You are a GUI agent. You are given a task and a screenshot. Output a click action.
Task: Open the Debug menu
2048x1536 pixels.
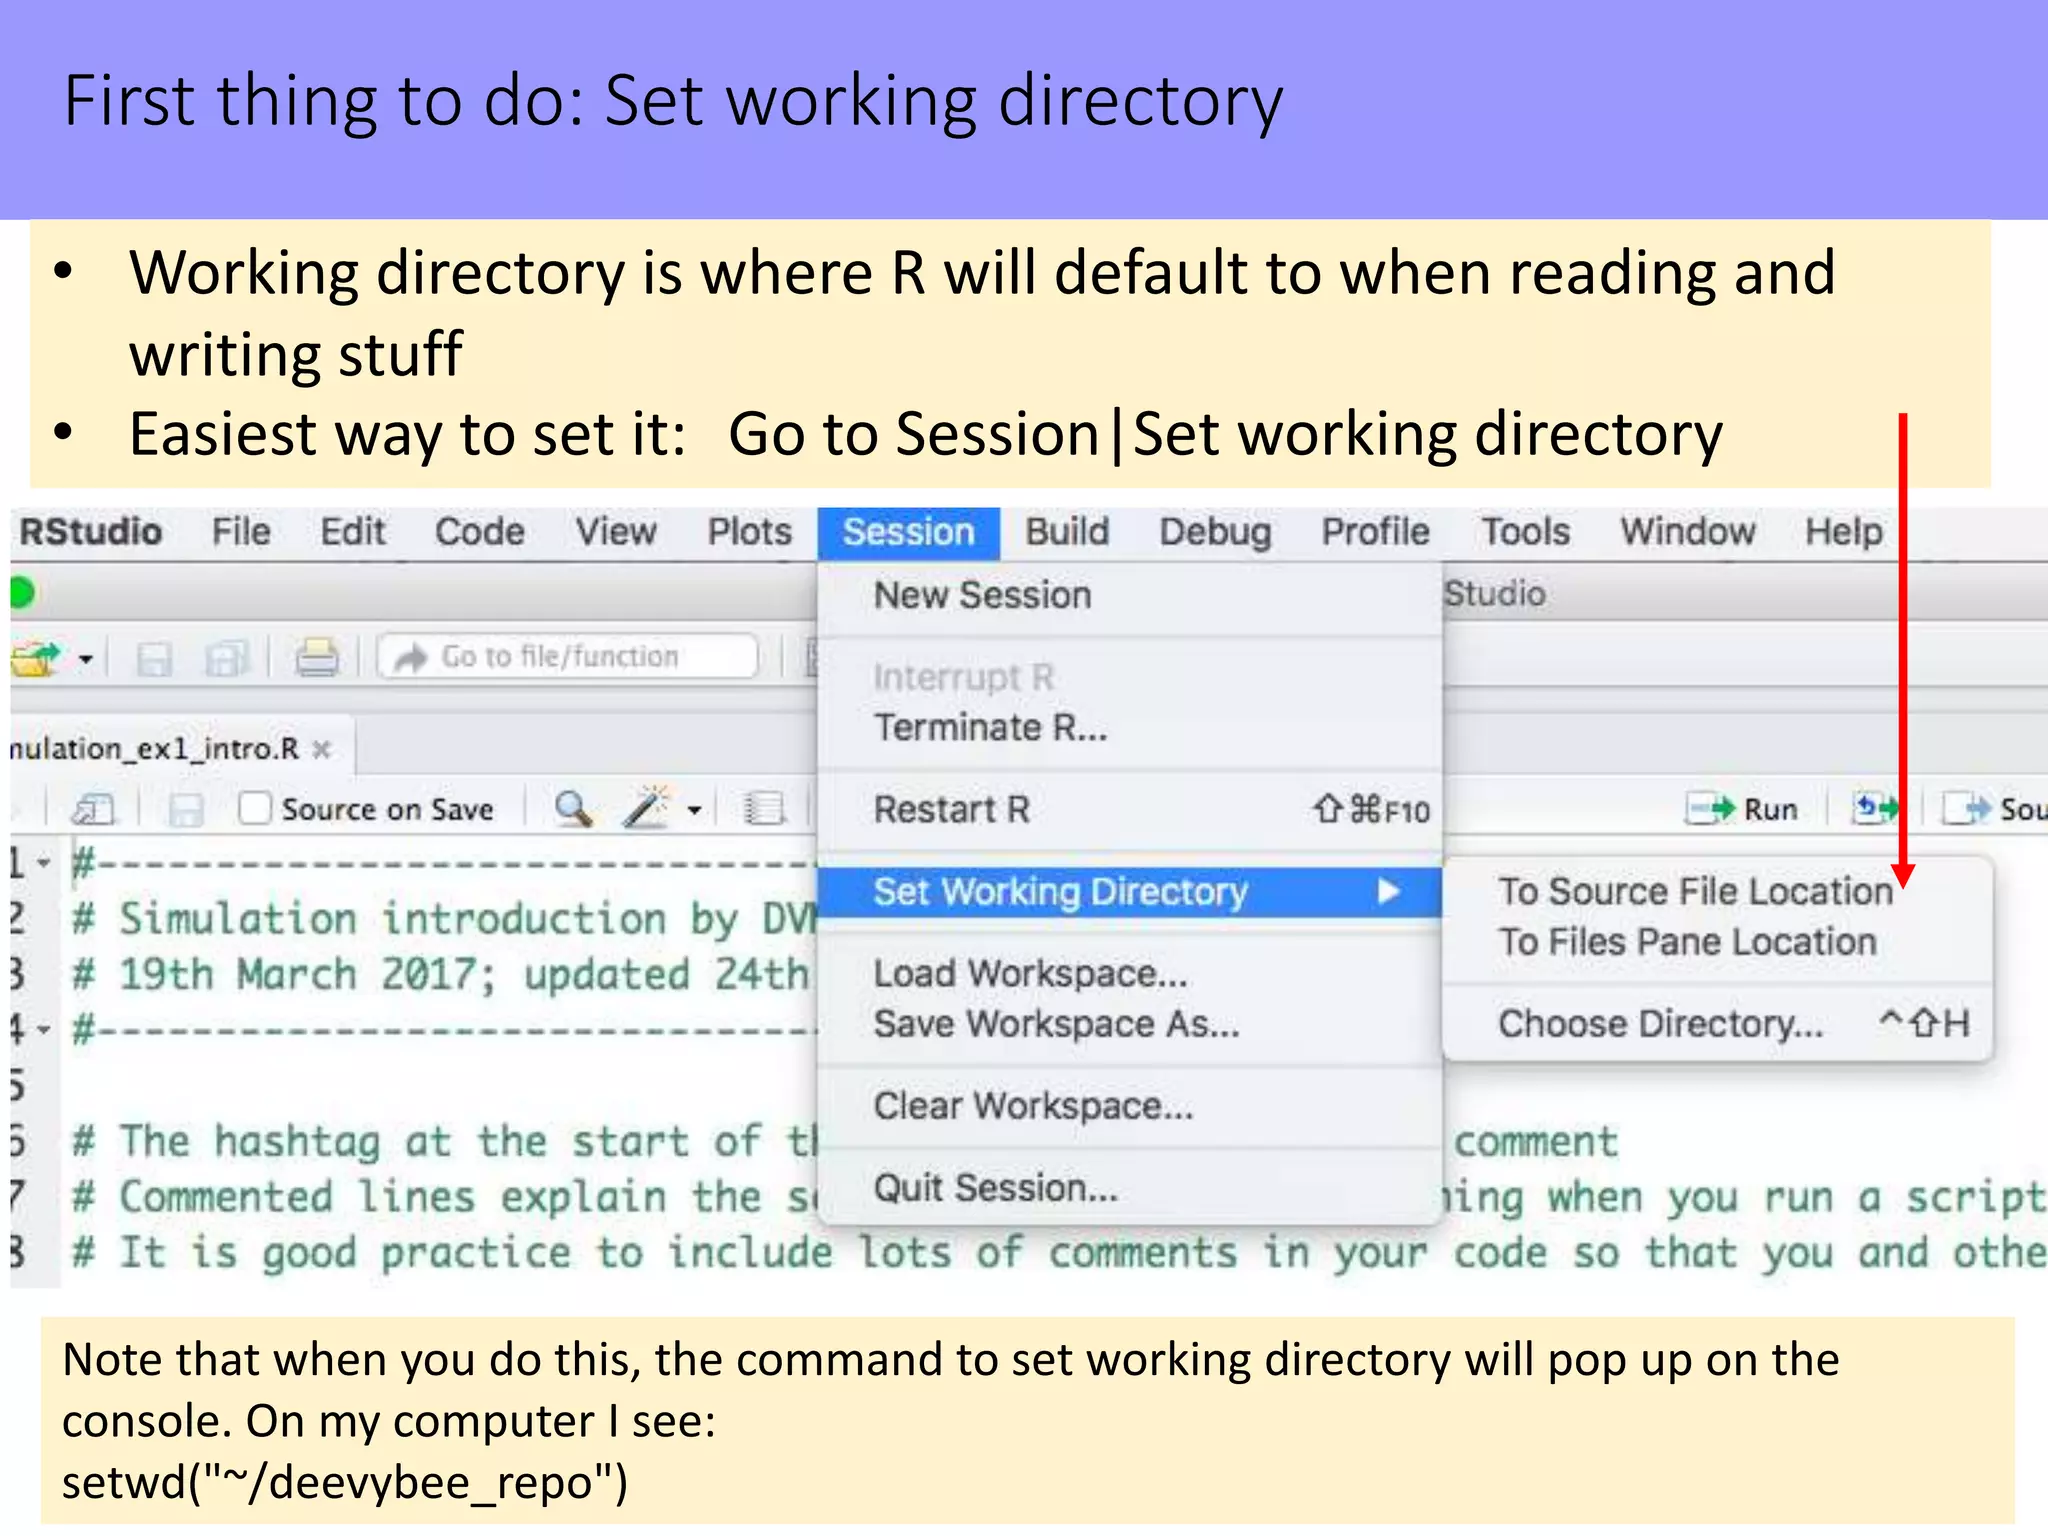pos(1215,532)
